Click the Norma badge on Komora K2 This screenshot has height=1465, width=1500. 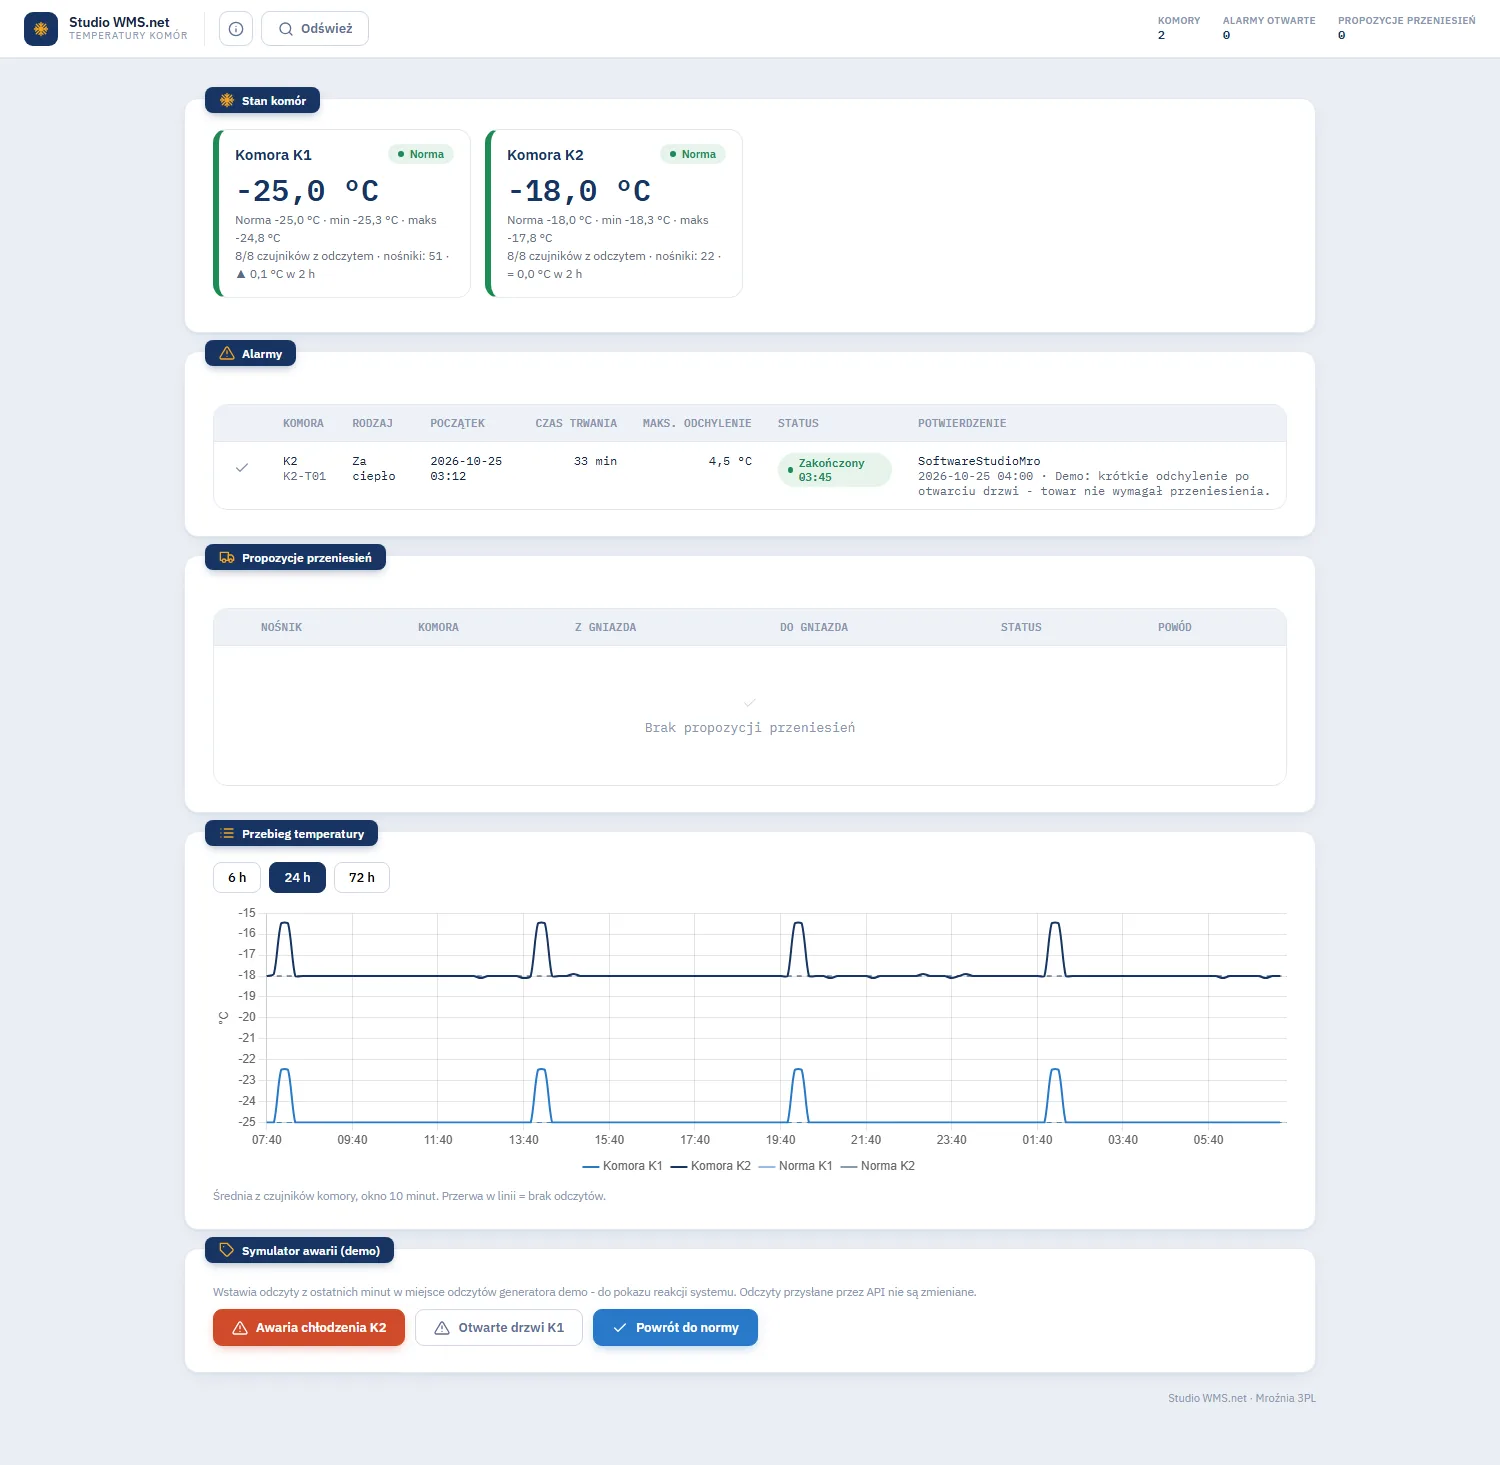coord(693,154)
